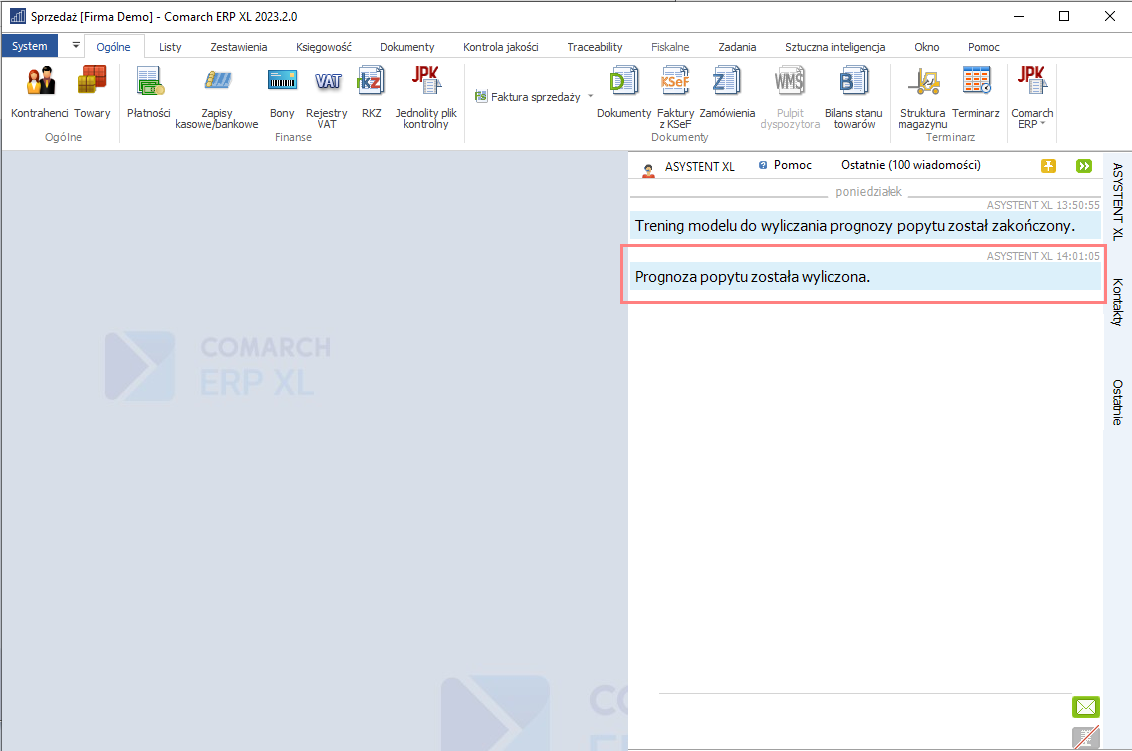
Task: Open Struktura magazynu
Action: pos(923,97)
